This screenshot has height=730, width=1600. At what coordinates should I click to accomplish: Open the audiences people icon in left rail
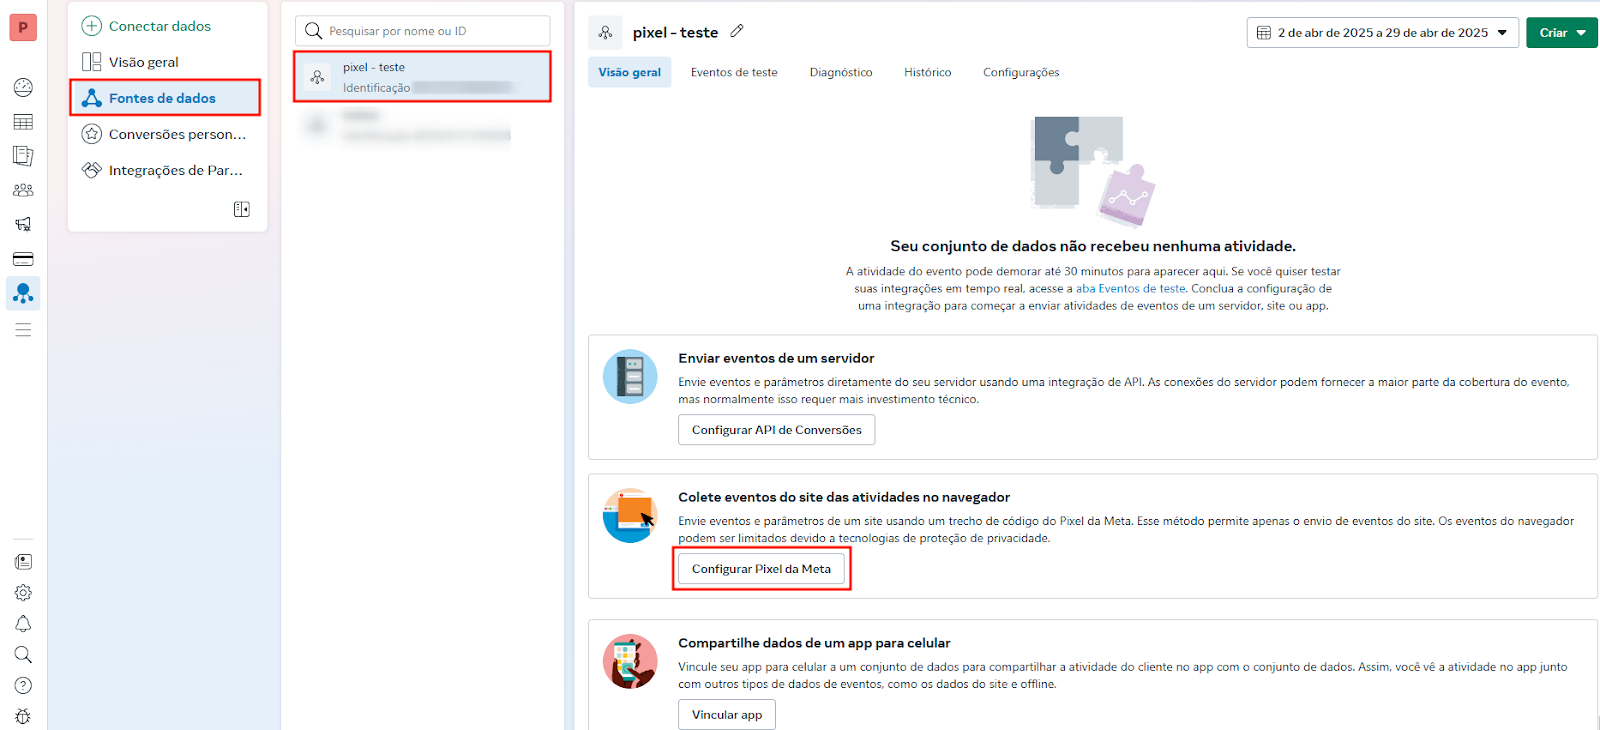pyautogui.click(x=23, y=190)
